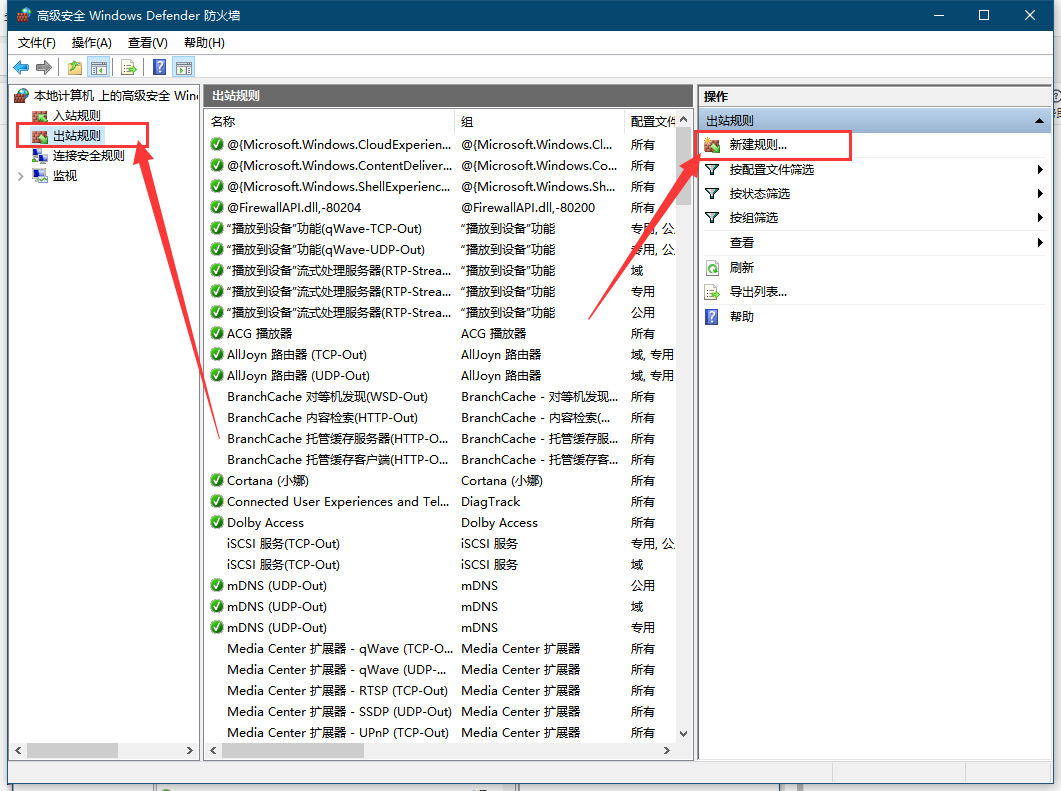
Task: Click the Forward arrow toolbar icon
Action: (x=44, y=67)
